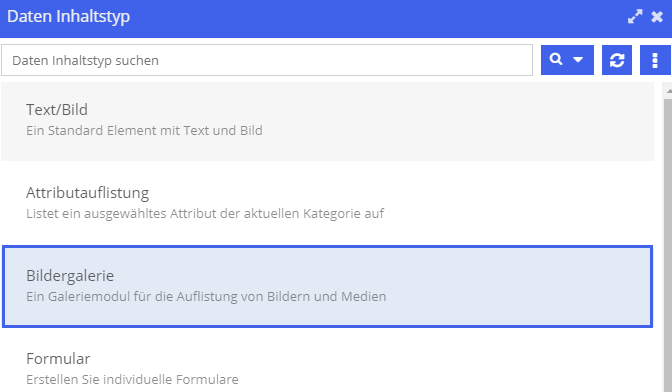
Task: Click description 'Ein Standard Element mit Text und Bild'
Action: coord(144,130)
